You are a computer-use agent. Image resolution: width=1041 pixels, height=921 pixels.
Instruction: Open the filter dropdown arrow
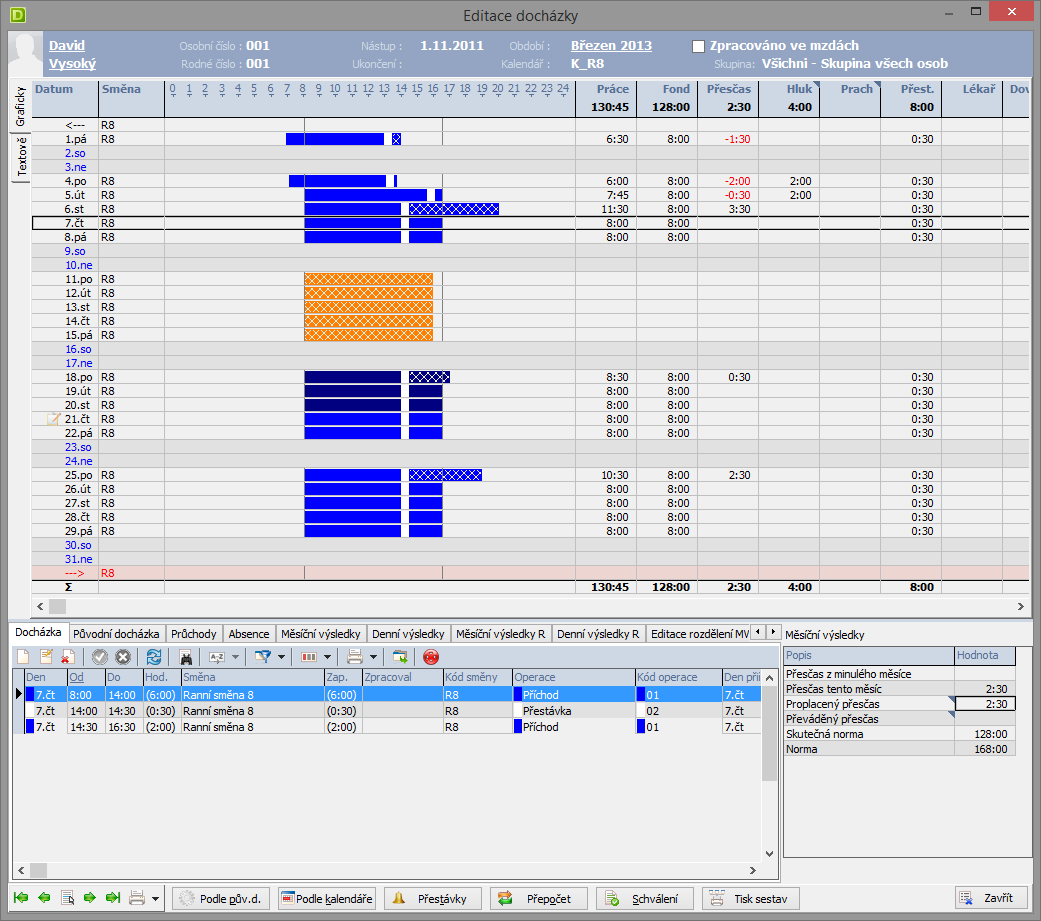point(282,657)
